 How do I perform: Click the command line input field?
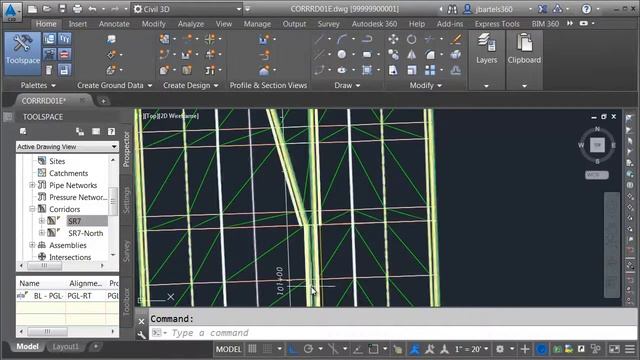392,333
